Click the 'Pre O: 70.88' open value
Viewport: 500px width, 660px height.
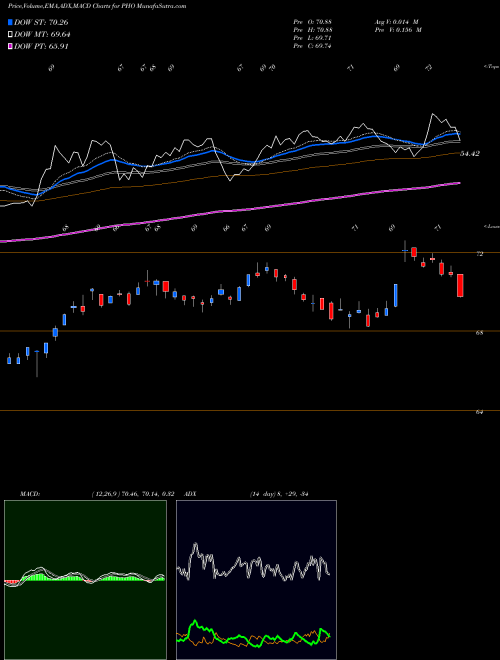pos(312,22)
